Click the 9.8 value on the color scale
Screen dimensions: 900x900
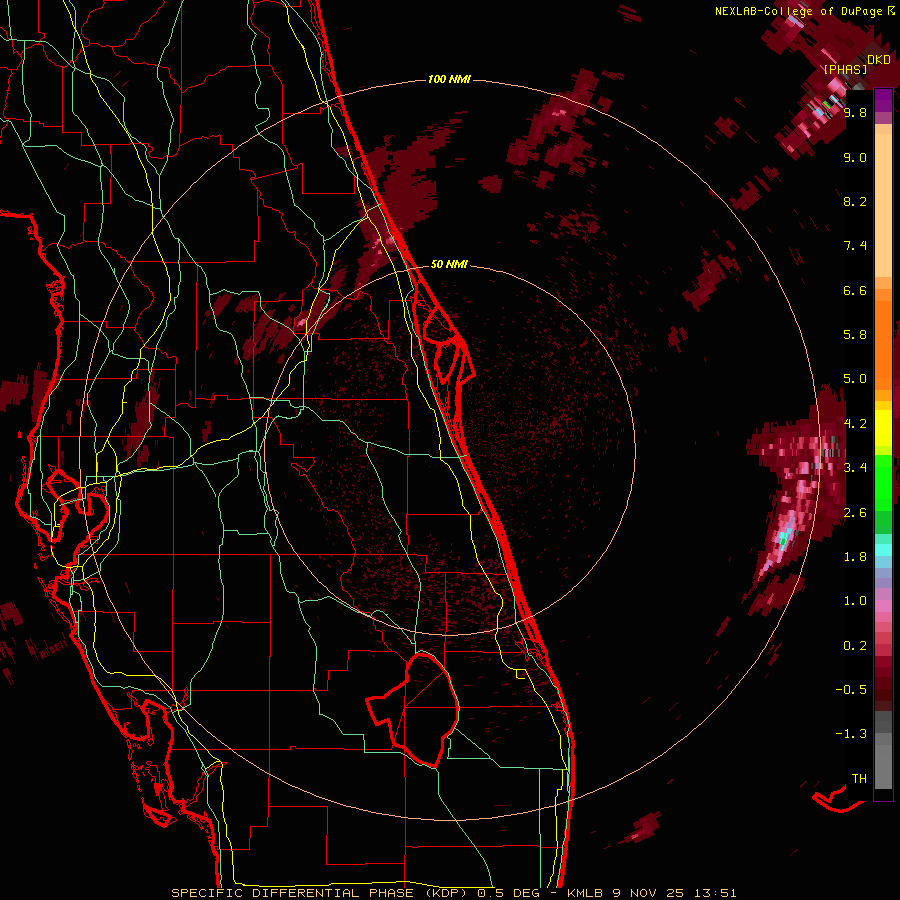[x=855, y=112]
